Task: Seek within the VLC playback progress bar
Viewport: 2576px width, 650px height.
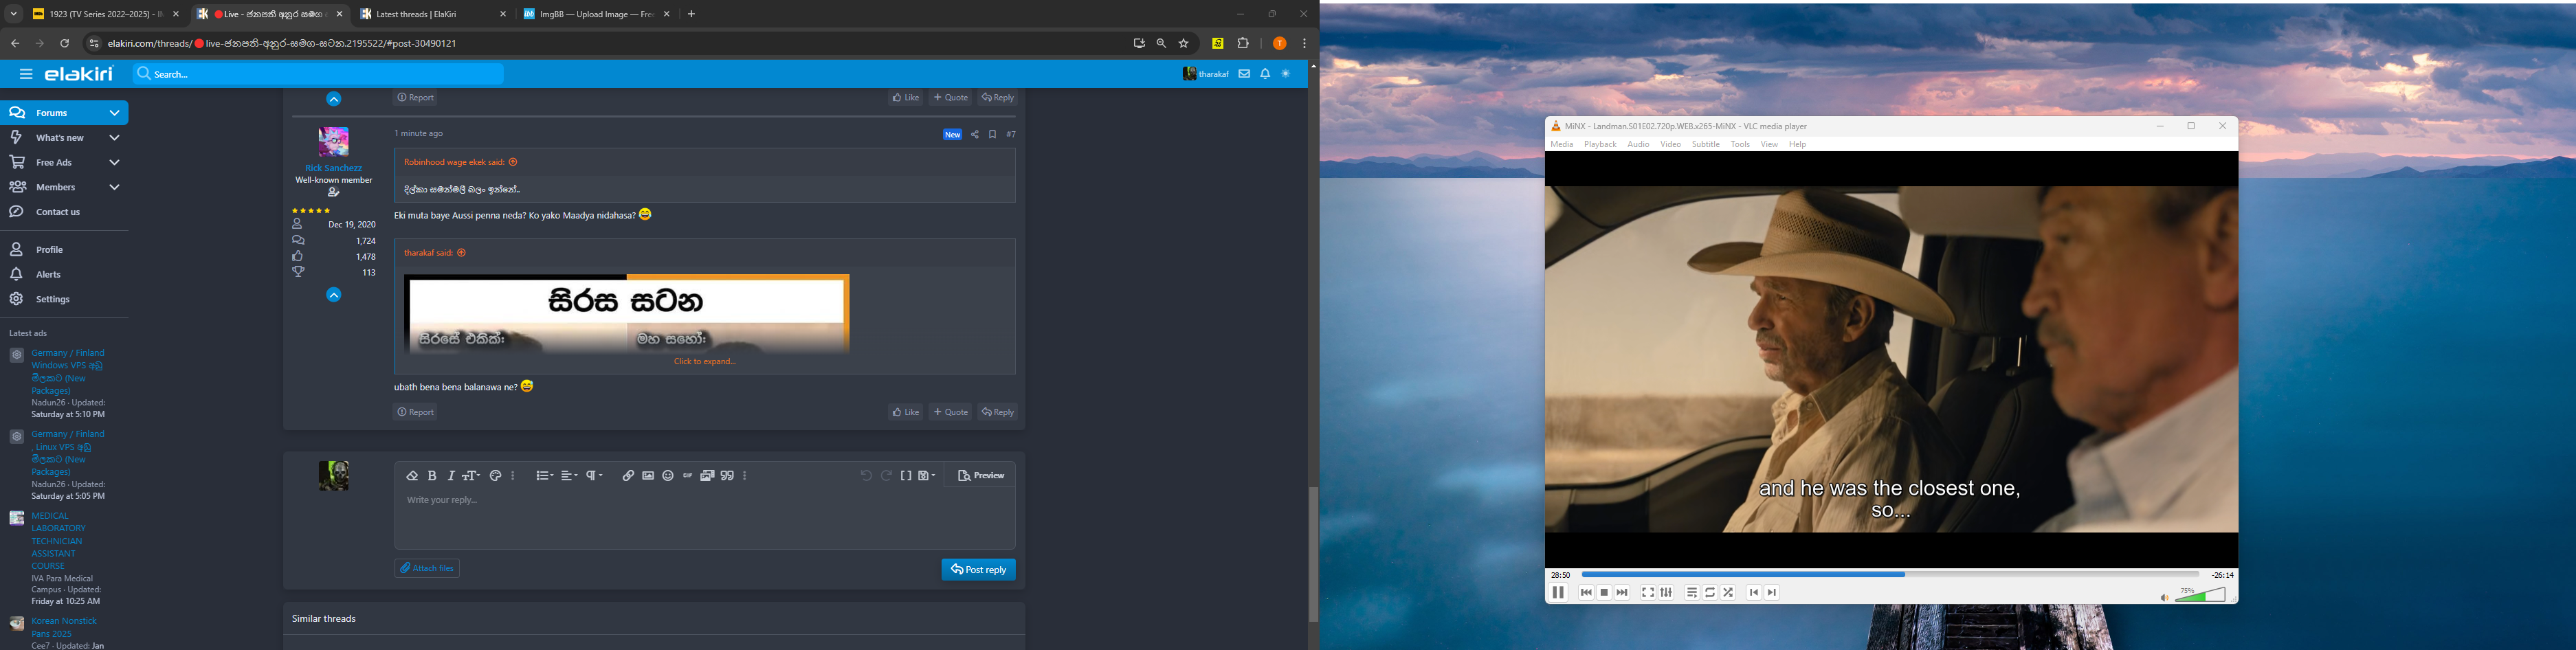Action: [x=1890, y=575]
